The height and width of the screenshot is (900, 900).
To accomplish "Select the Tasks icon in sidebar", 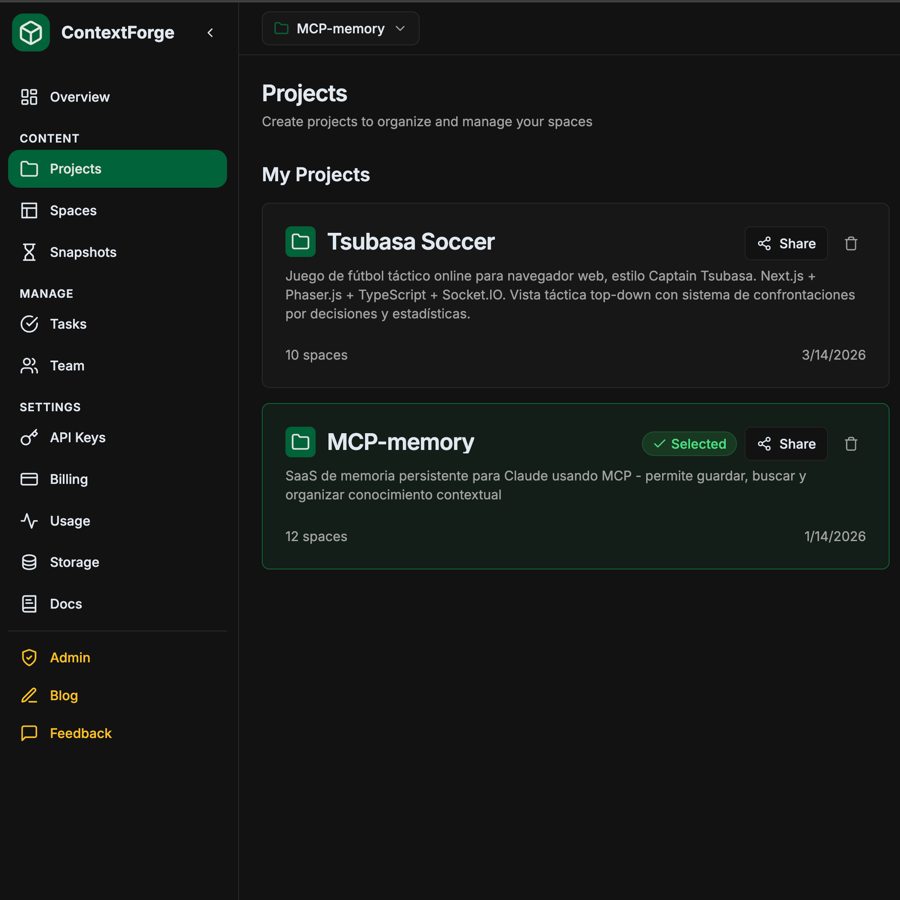I will (30, 323).
